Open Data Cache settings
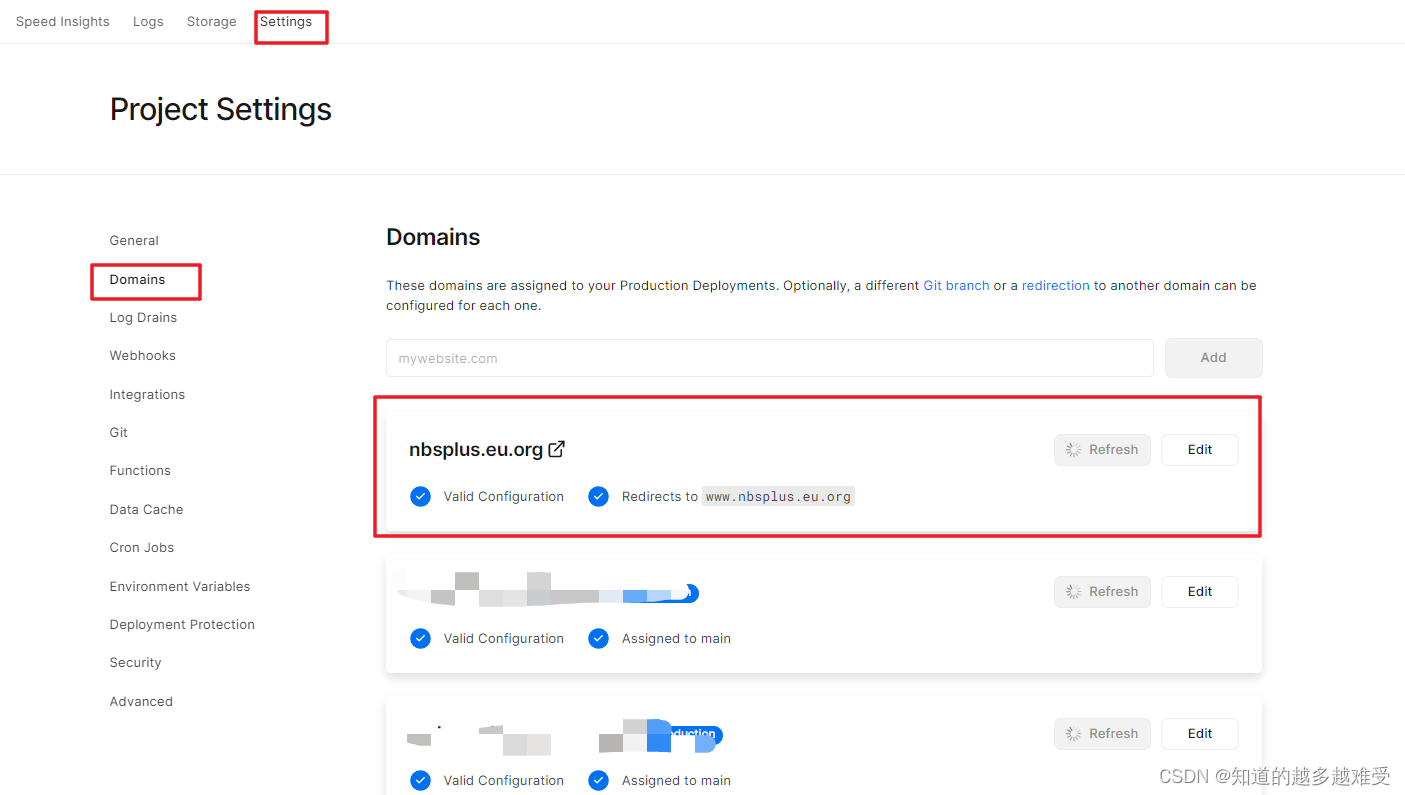The height and width of the screenshot is (795, 1405). pyautogui.click(x=146, y=509)
